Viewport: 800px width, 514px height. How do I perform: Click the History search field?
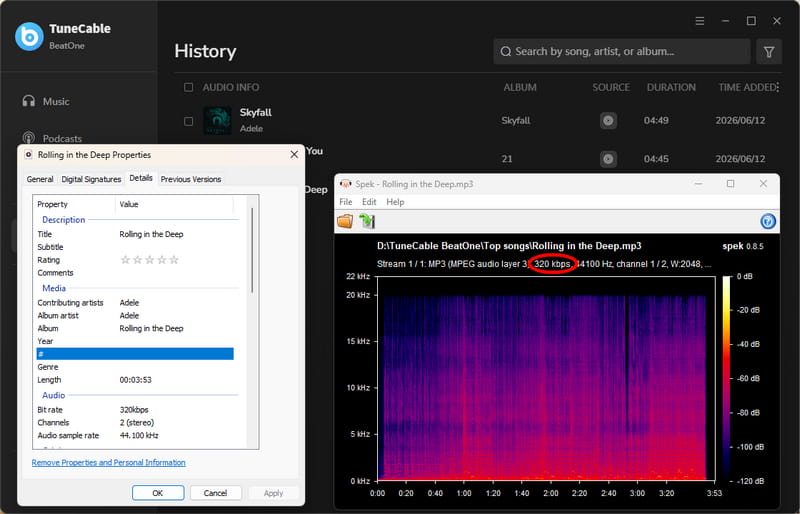[621, 52]
